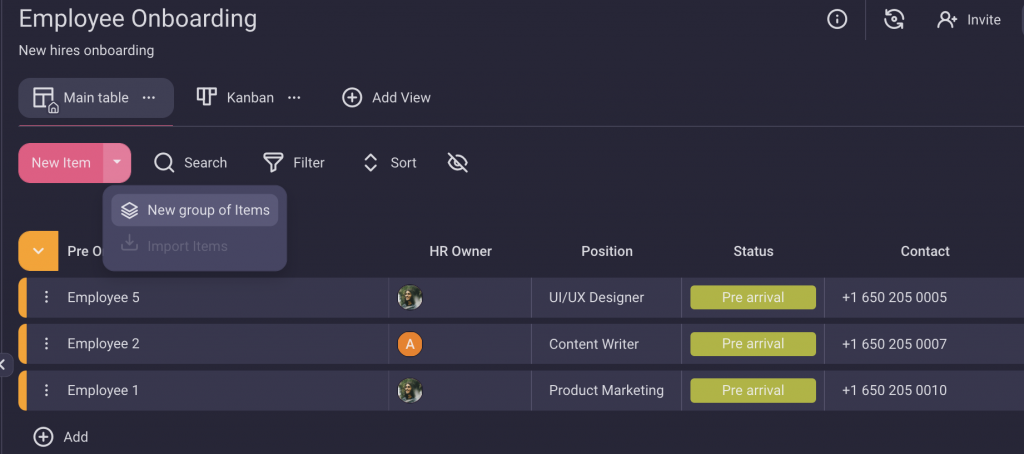Collapse the orange Pre-arrival group chevron
1024x454 pixels.
(38, 251)
